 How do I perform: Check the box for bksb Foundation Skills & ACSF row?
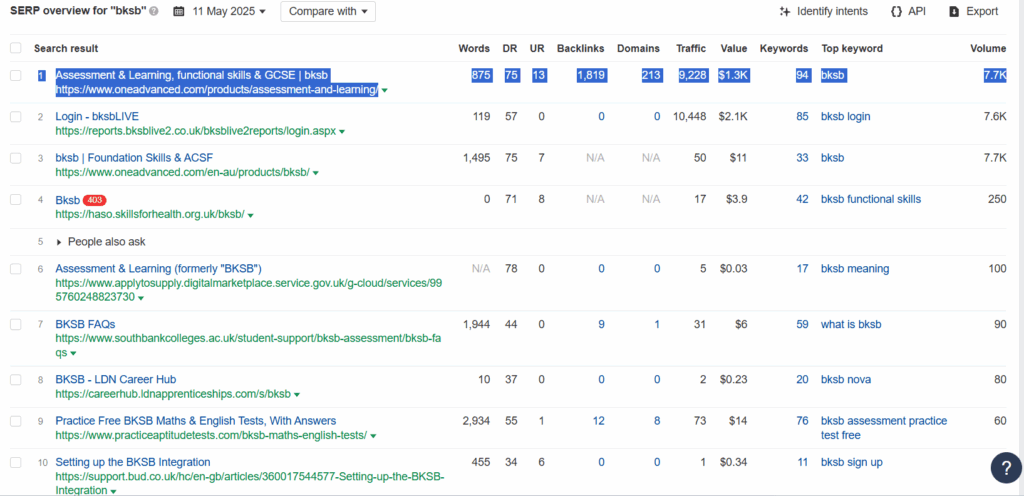coord(16,158)
